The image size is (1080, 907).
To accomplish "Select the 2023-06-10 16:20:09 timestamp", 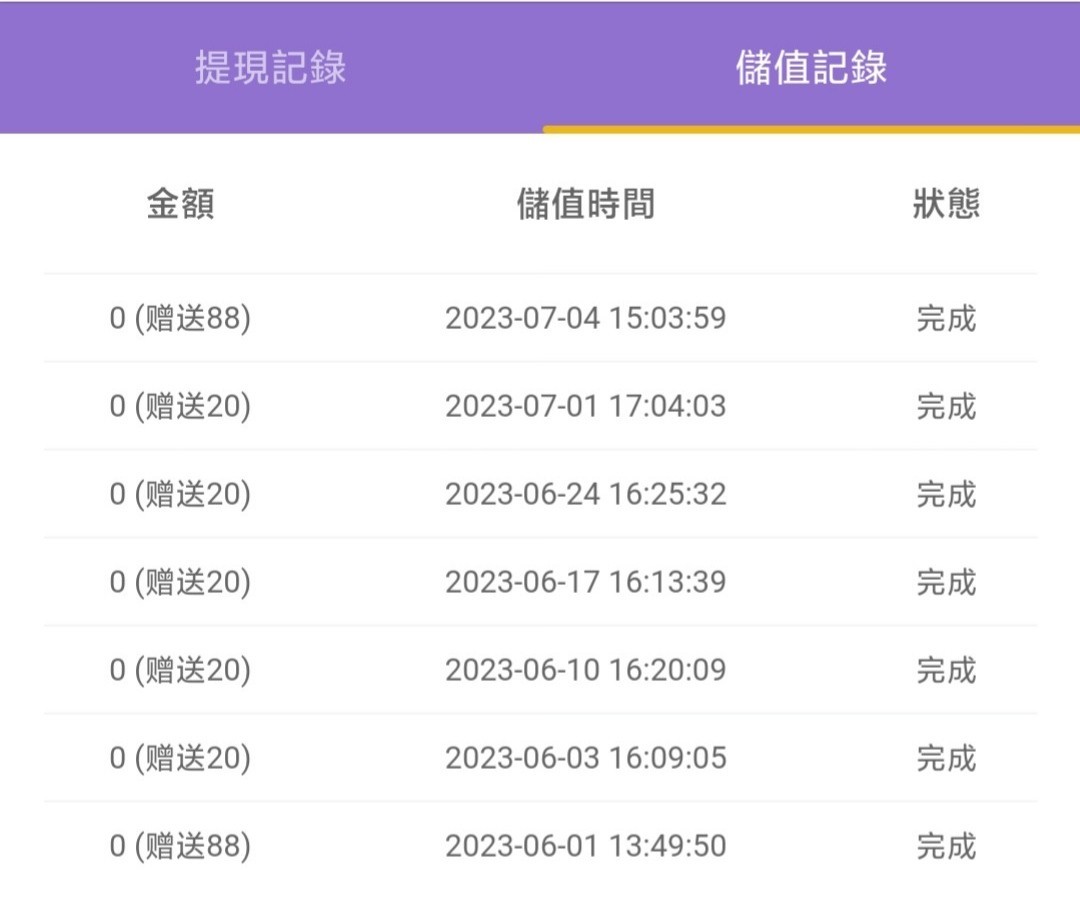I will (x=585, y=670).
